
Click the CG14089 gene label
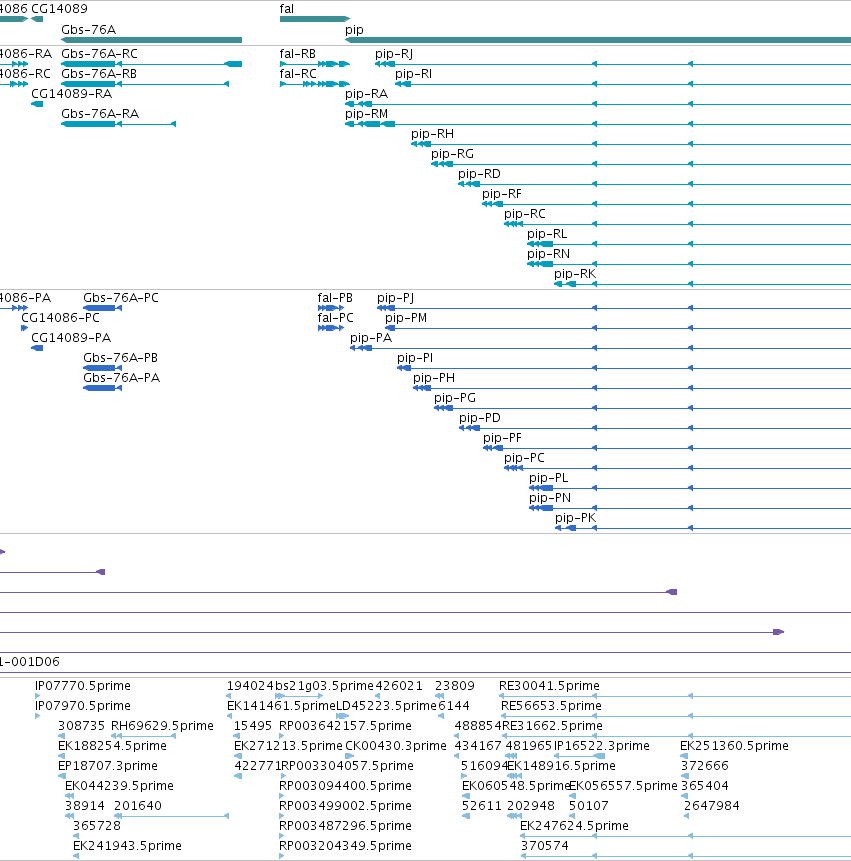(59, 9)
